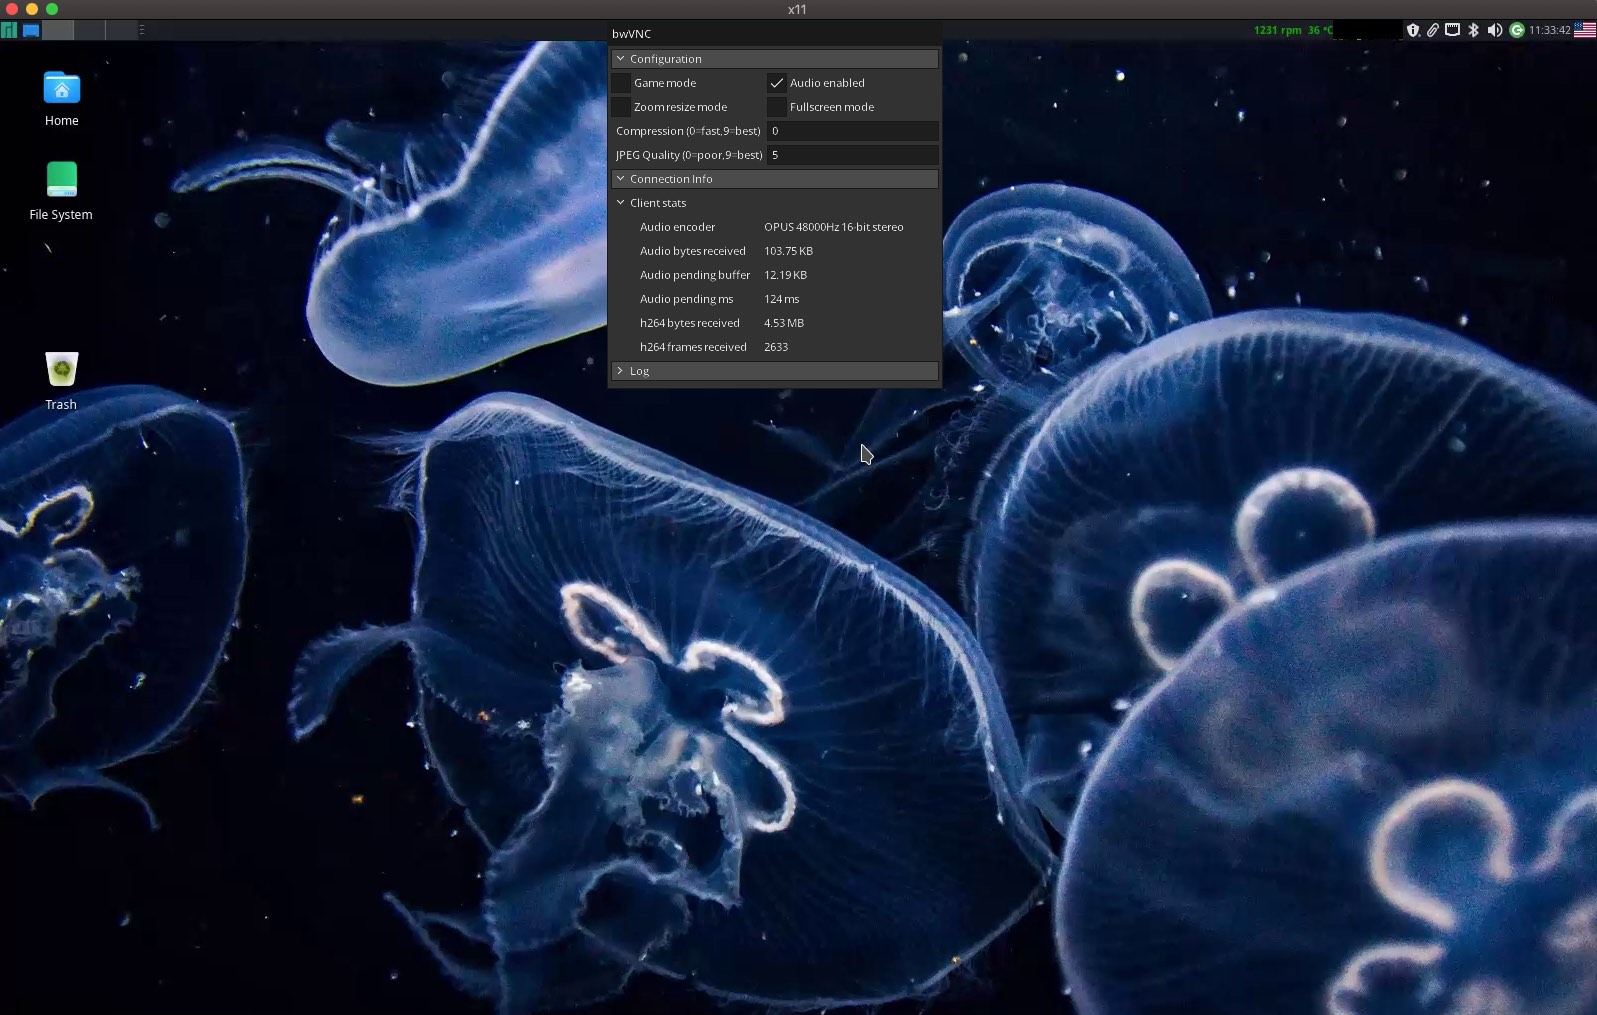Click the Compression value input field
Screen dimensions: 1597x1015
[852, 131]
